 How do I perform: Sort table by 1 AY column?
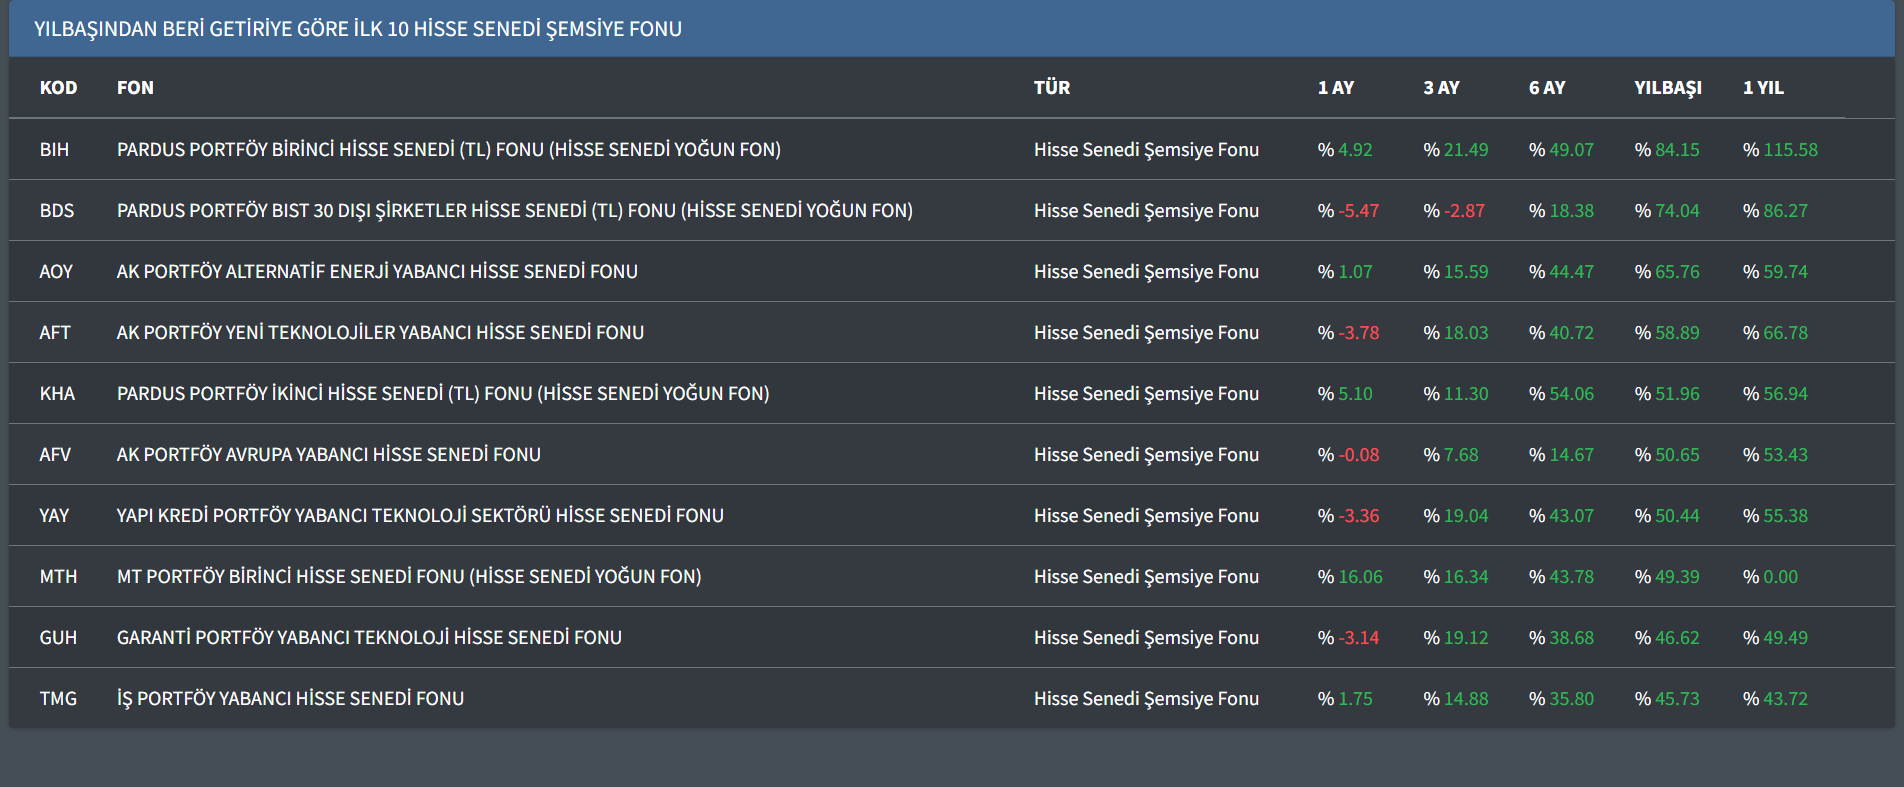tap(1335, 88)
